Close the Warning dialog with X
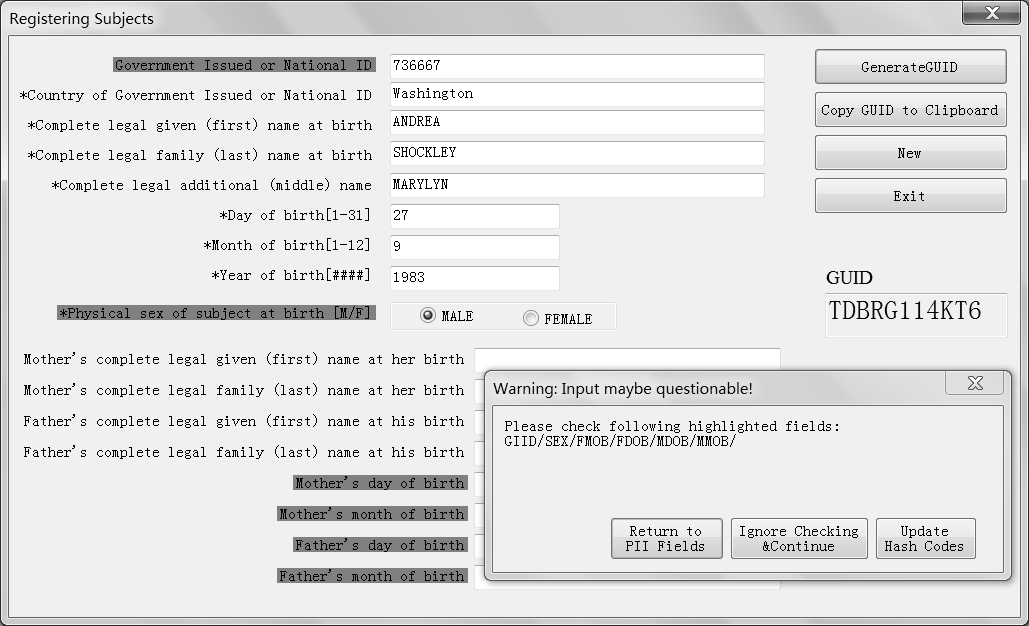 pos(975,383)
